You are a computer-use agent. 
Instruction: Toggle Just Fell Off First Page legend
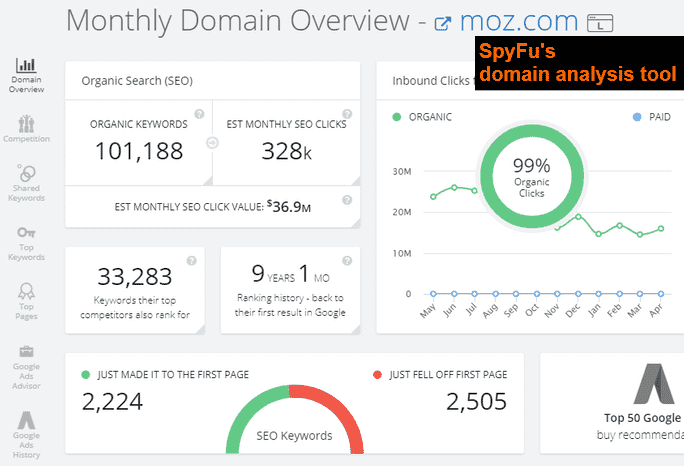pos(440,374)
